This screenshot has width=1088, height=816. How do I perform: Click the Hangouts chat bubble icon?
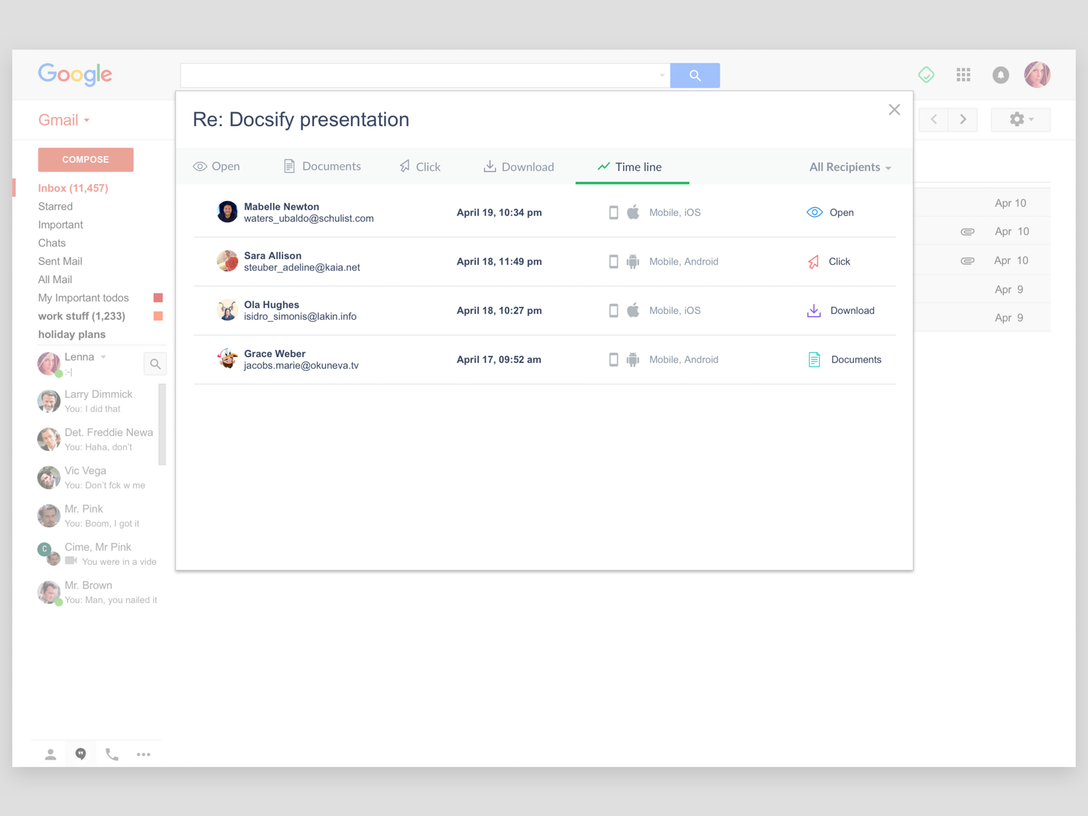tap(81, 754)
